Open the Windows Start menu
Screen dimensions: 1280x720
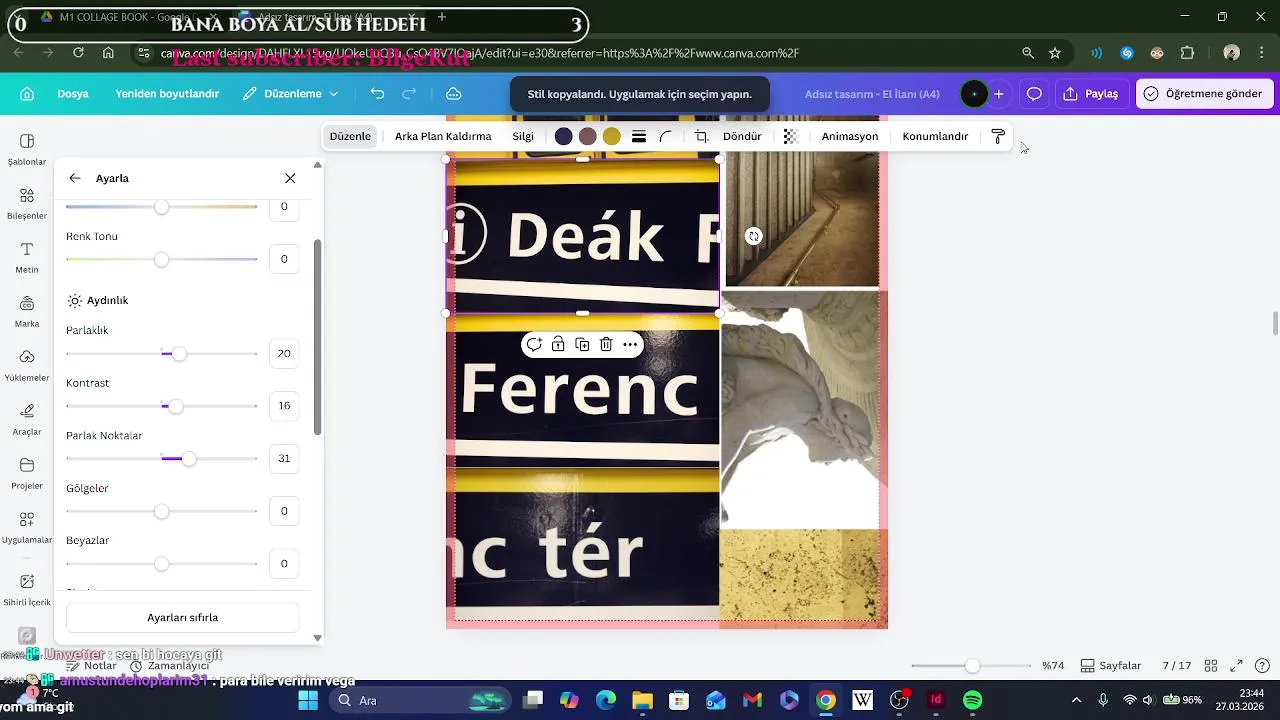(308, 700)
